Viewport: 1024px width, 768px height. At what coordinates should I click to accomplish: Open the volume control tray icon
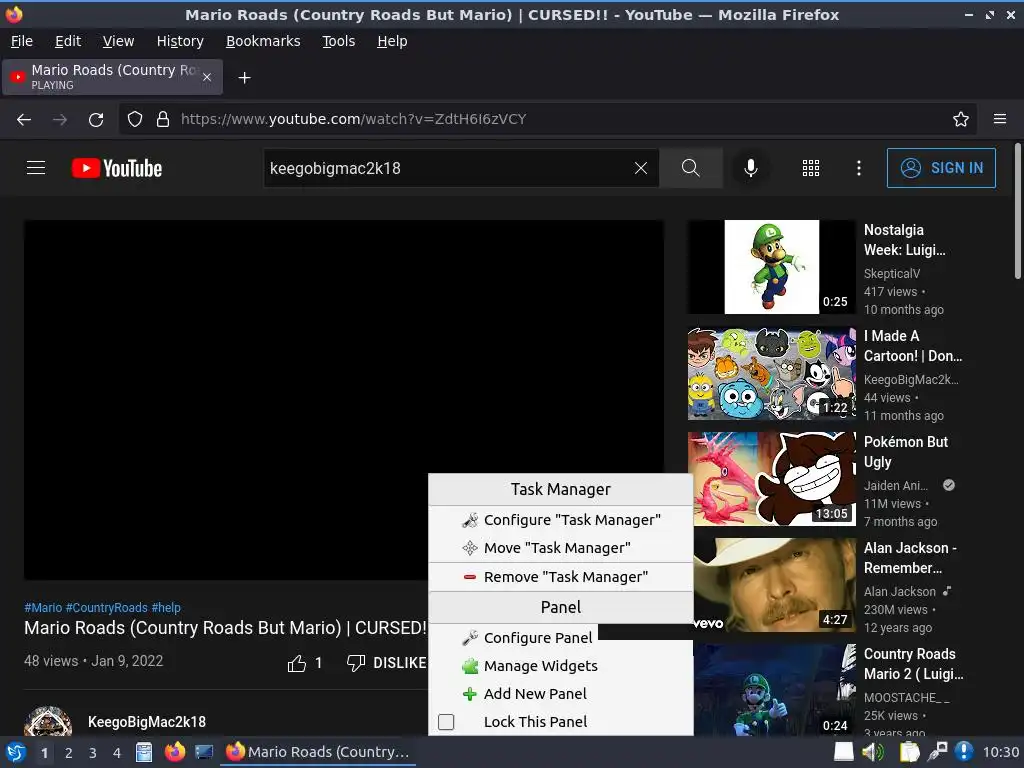(873, 752)
